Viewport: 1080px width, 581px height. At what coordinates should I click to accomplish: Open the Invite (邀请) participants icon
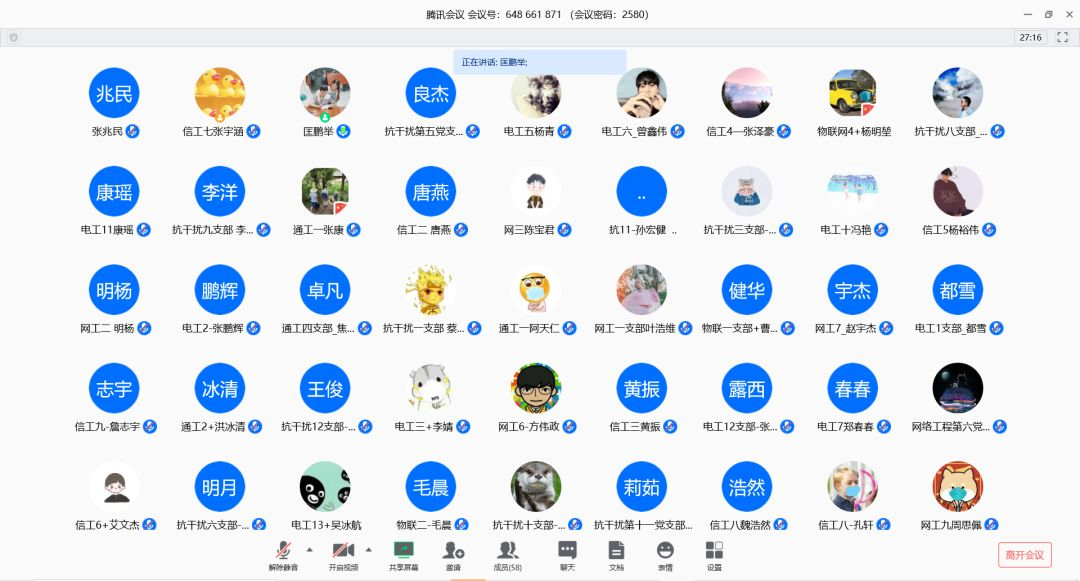[453, 553]
